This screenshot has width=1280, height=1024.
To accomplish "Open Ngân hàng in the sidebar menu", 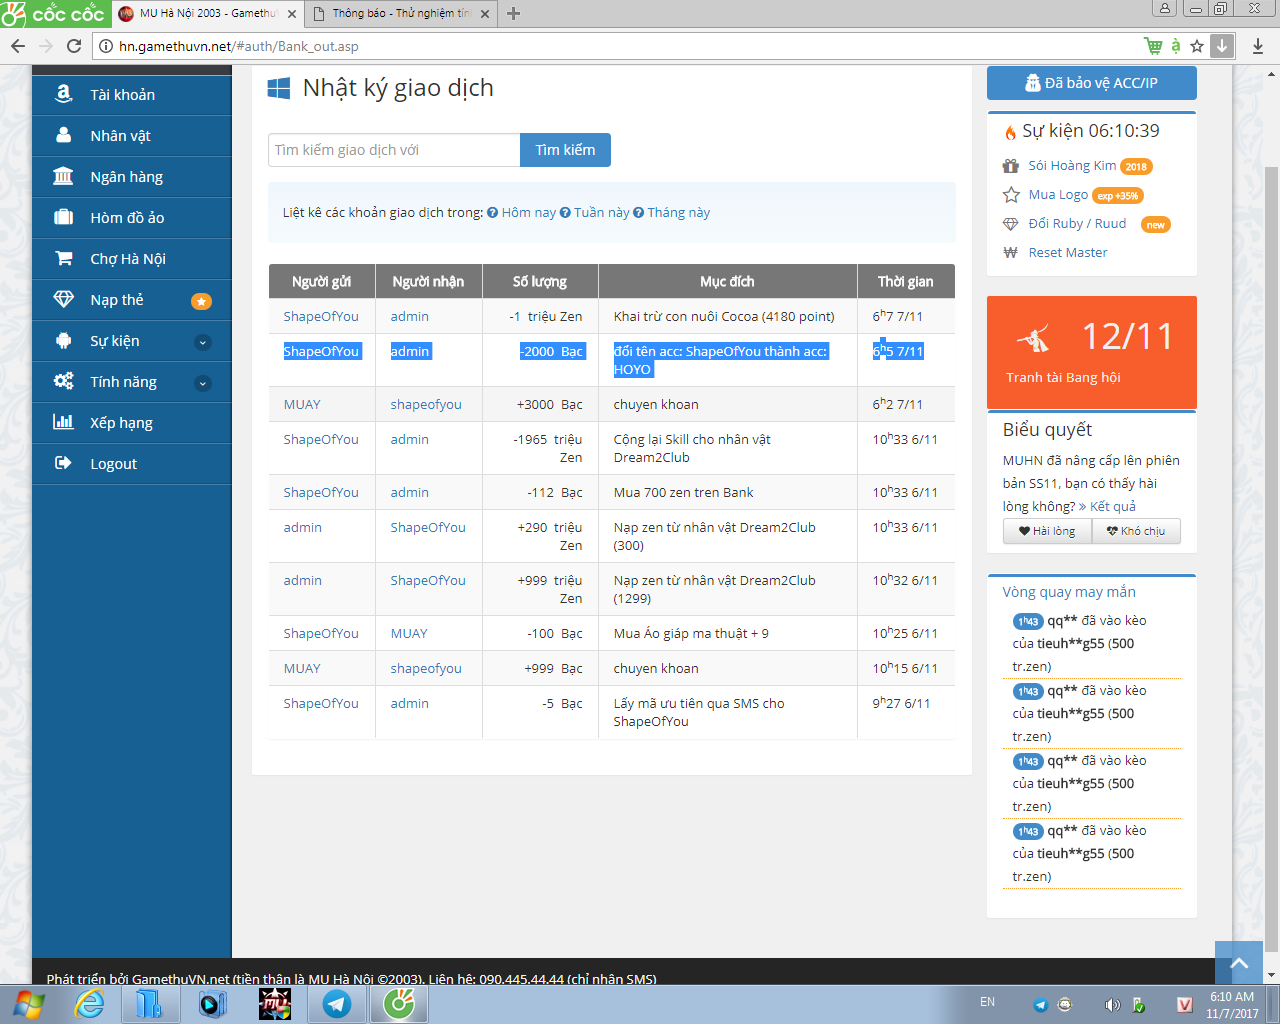I will (126, 177).
